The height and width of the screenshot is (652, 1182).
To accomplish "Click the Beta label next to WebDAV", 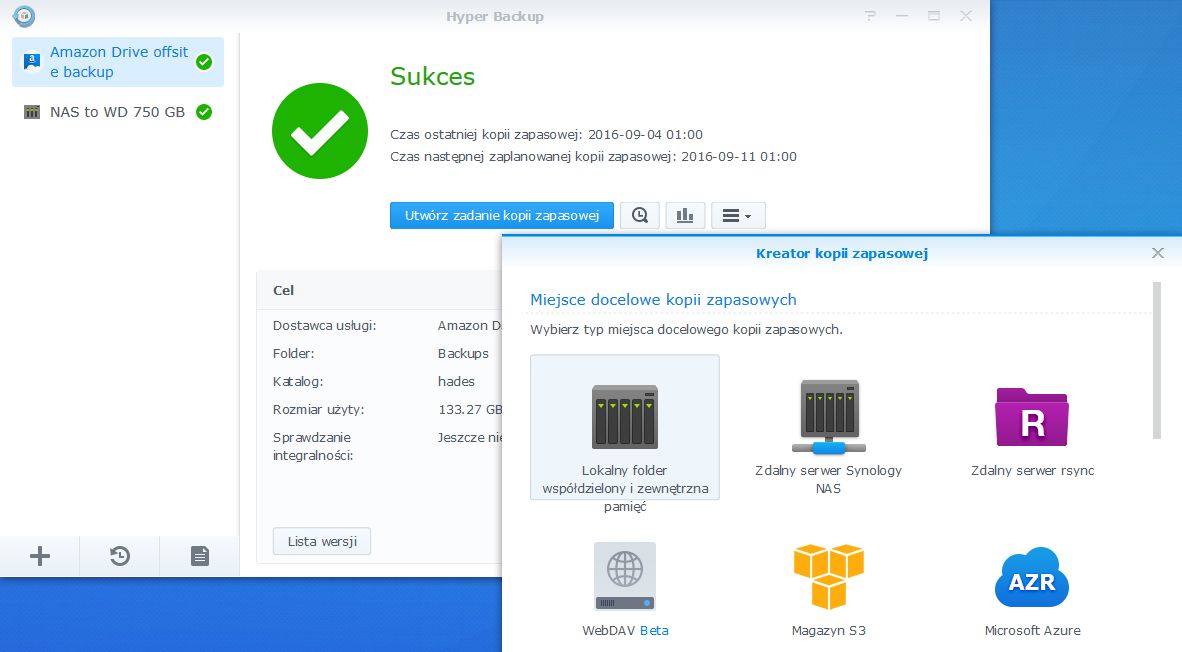I will click(x=654, y=630).
